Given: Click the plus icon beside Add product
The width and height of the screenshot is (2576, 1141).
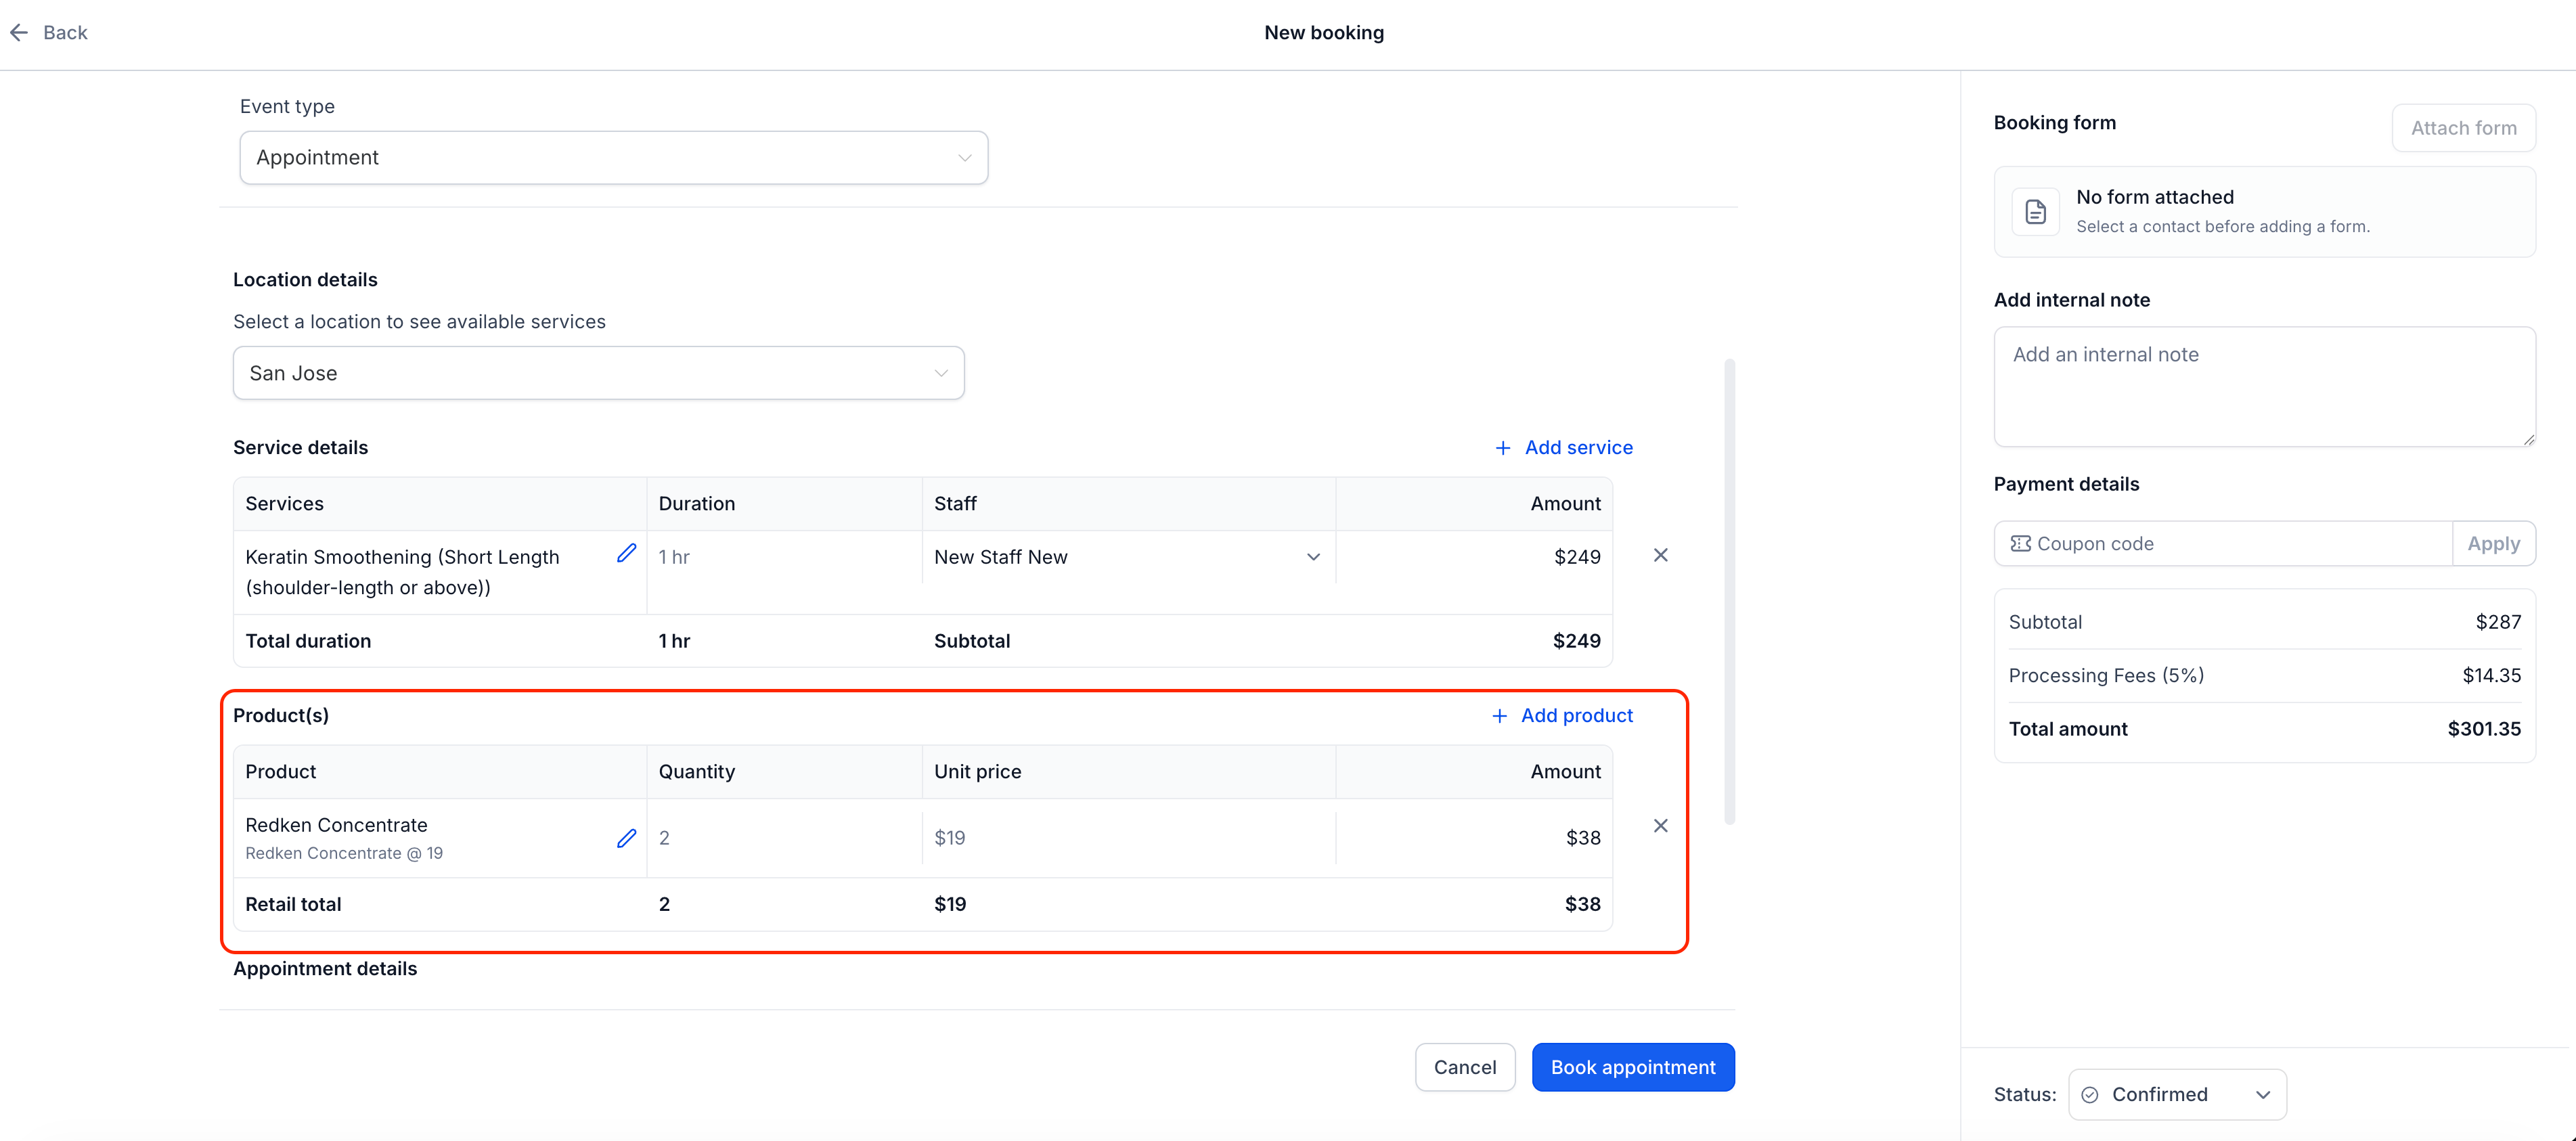Looking at the screenshot, I should point(1499,716).
